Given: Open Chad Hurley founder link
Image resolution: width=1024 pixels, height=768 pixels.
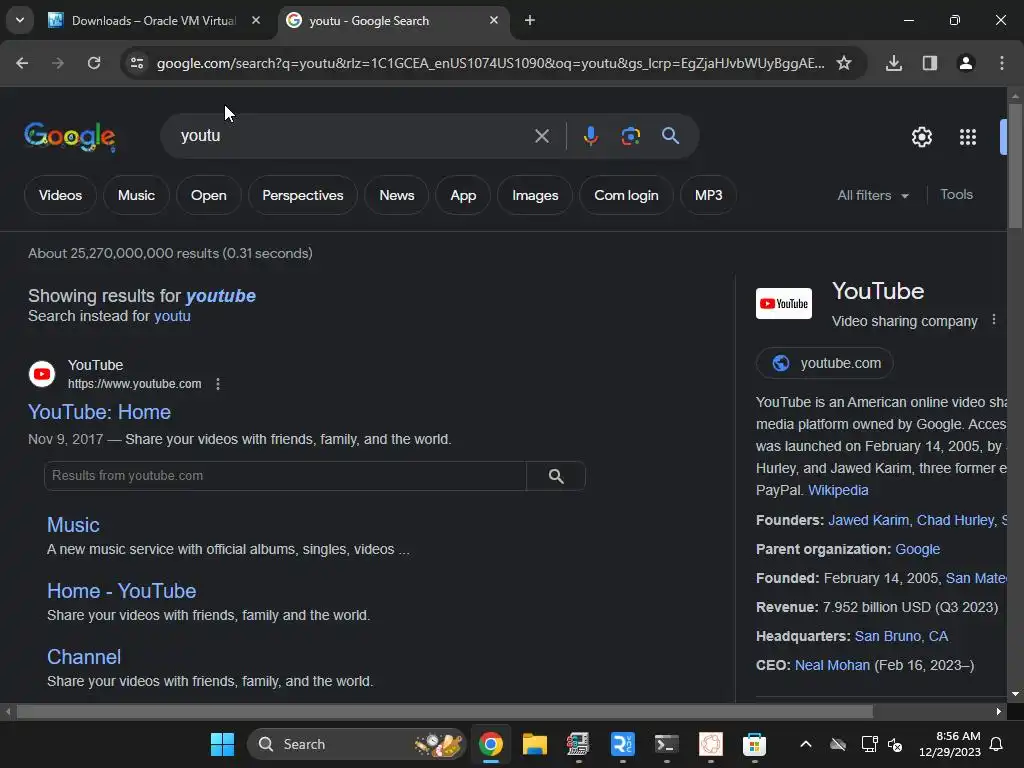Looking at the screenshot, I should [955, 520].
